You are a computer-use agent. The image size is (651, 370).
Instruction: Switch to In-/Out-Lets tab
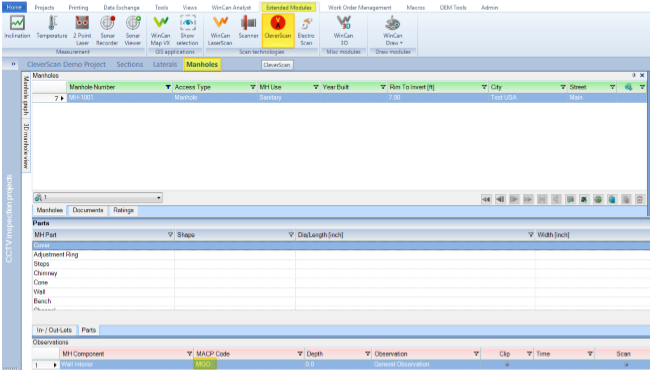(x=54, y=330)
